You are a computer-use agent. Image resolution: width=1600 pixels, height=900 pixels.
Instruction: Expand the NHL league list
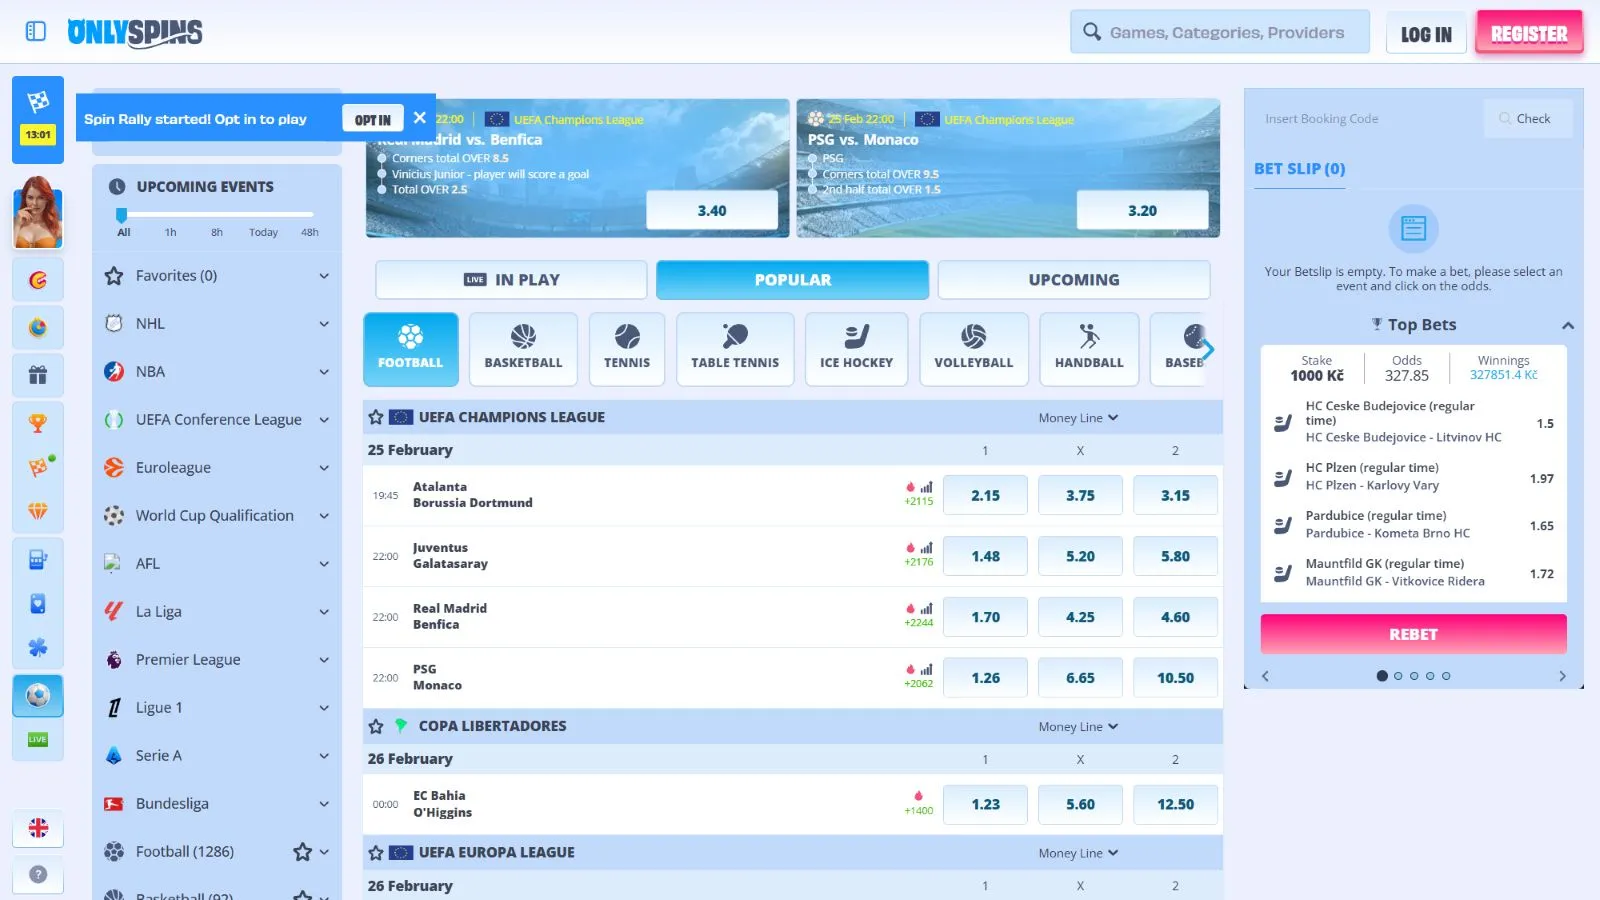(x=323, y=324)
